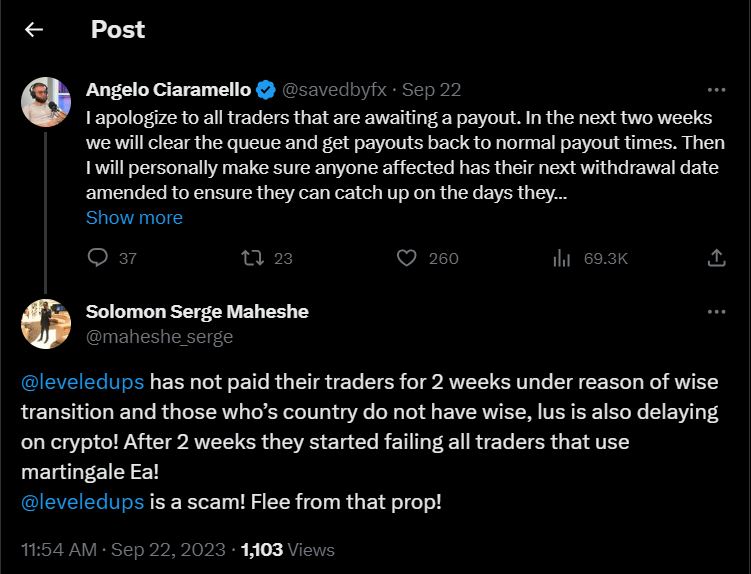This screenshot has height=574, width=751.
Task: Open the @maheshe_serge handle
Action: click(x=159, y=337)
